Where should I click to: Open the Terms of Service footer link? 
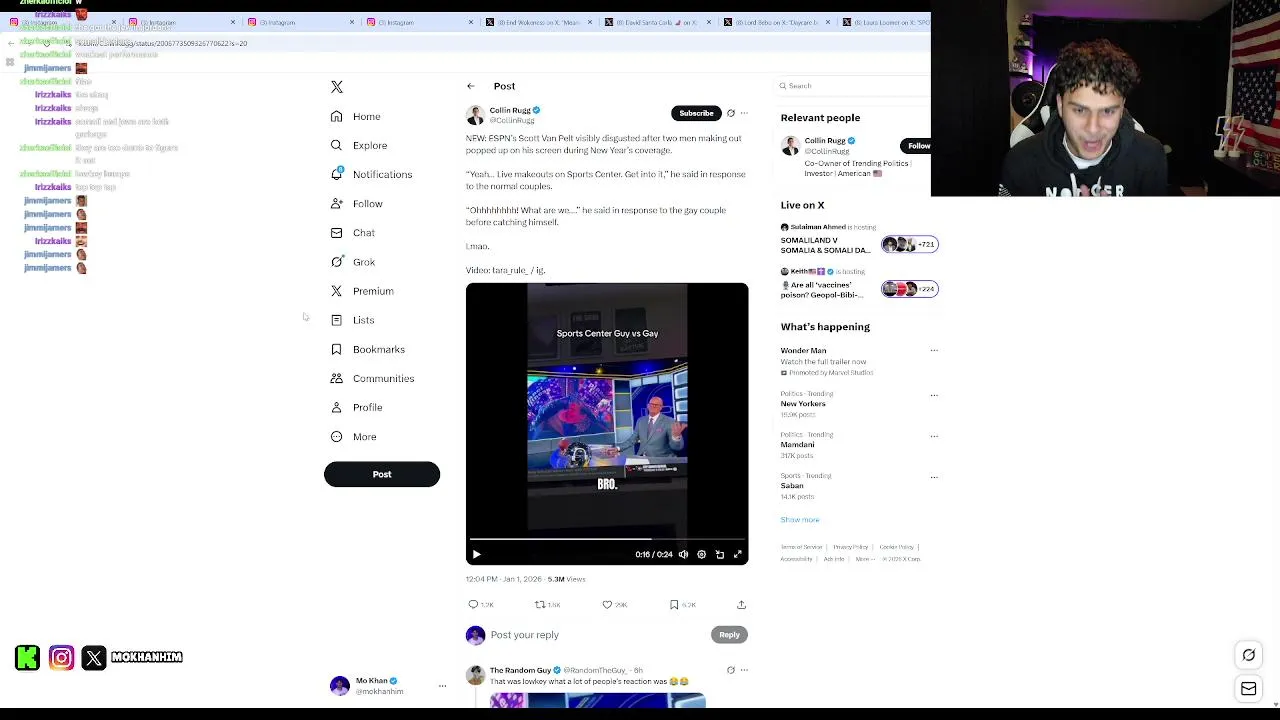click(x=801, y=547)
